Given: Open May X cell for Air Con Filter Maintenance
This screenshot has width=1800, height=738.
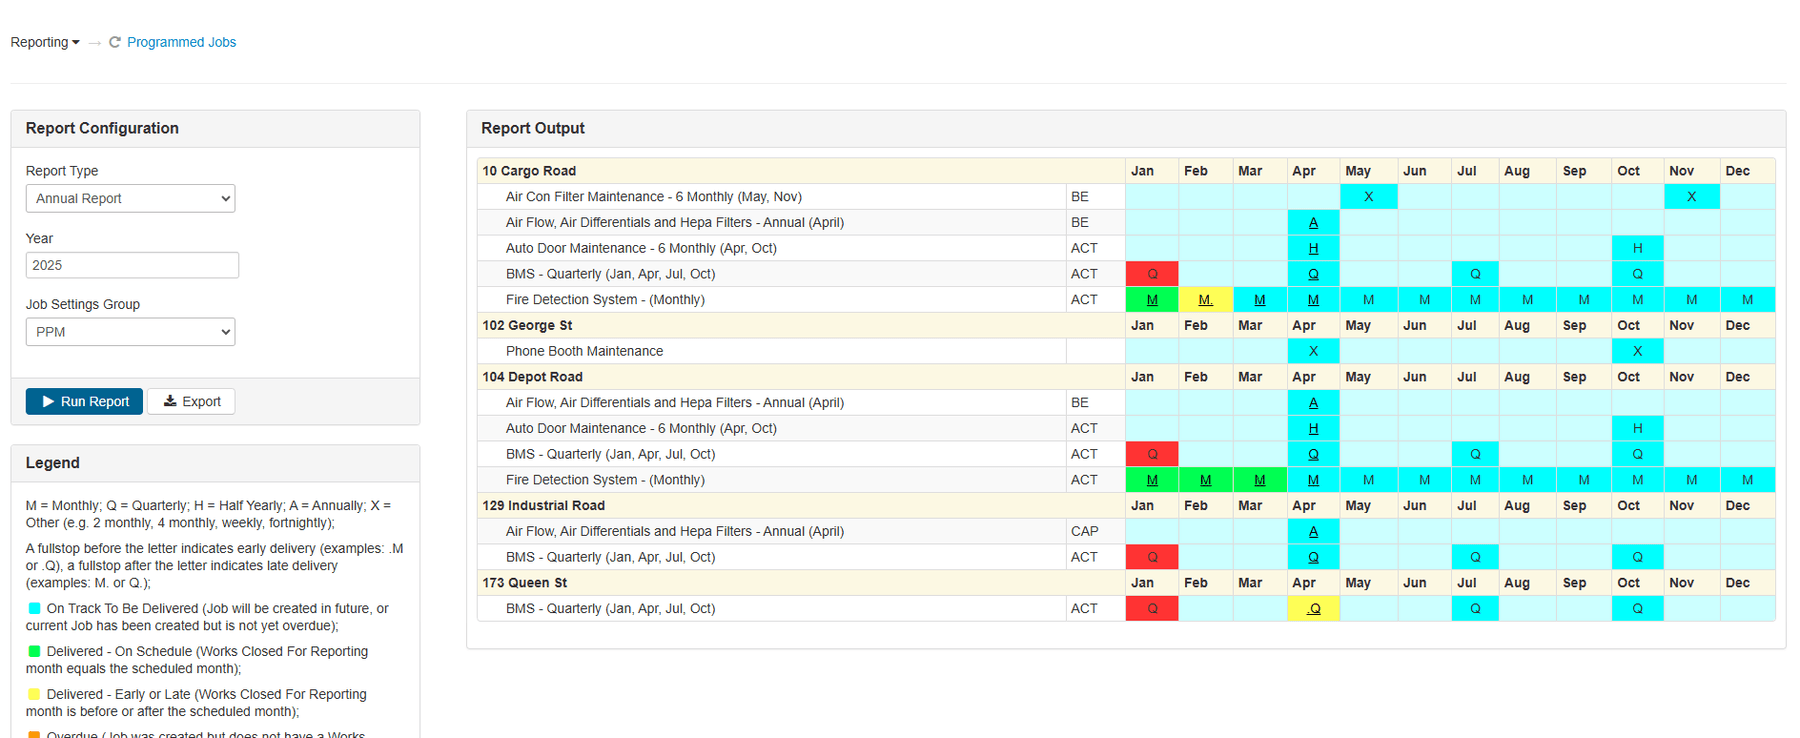Looking at the screenshot, I should (x=1368, y=197).
